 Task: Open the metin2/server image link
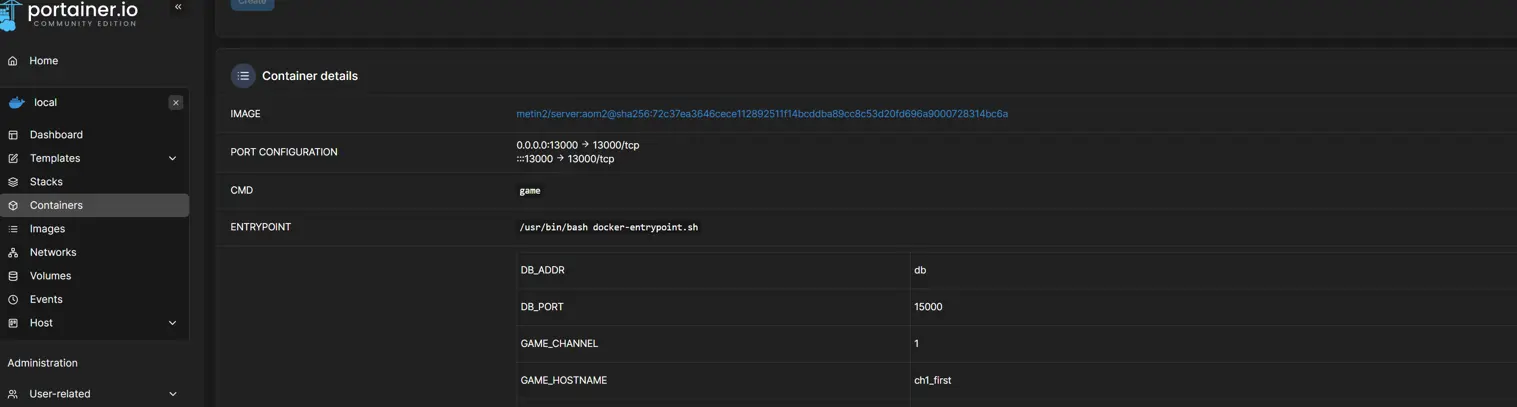coord(761,114)
